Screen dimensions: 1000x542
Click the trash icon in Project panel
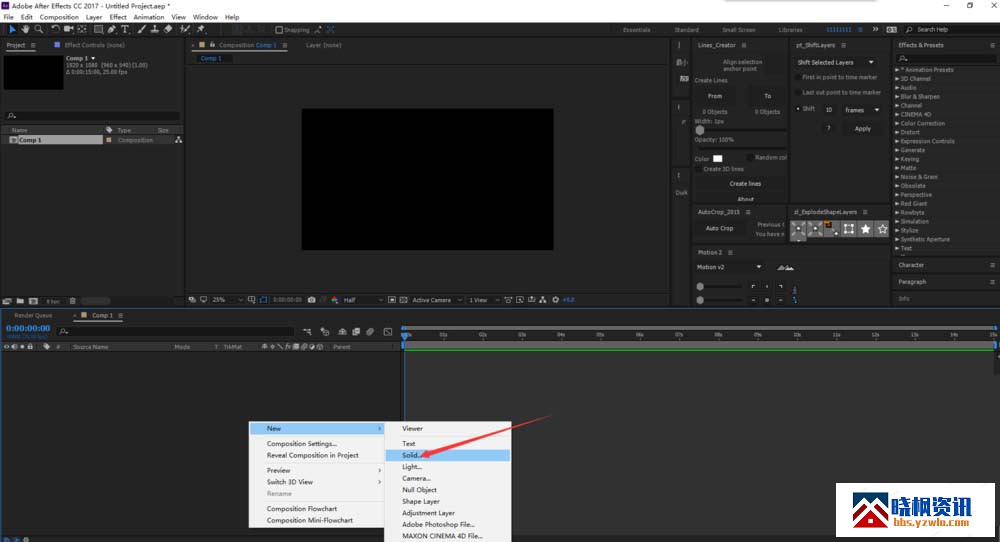[72, 301]
